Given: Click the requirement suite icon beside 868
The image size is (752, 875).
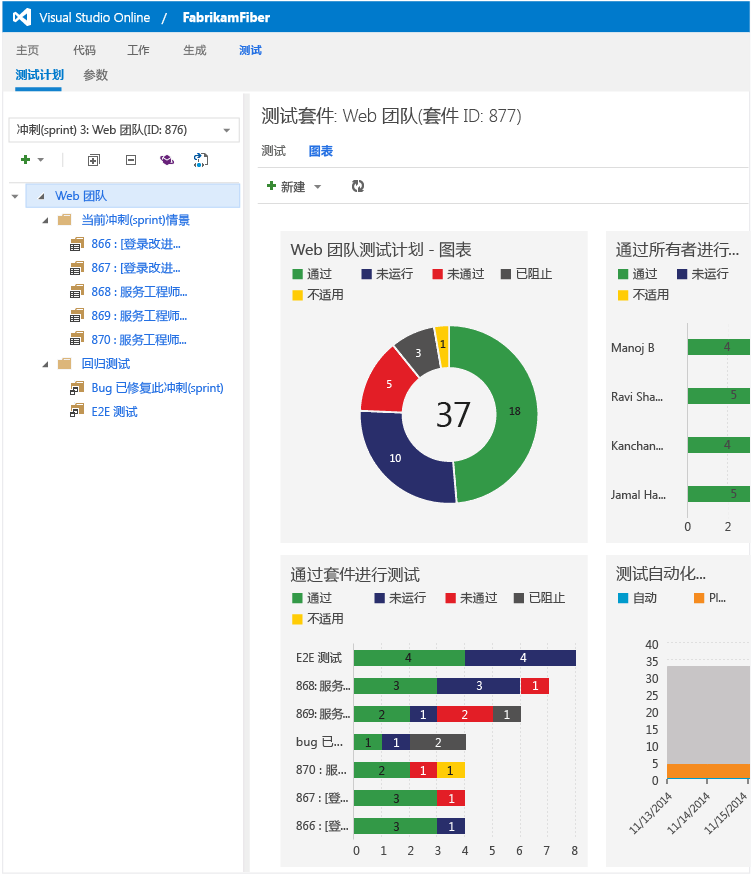Looking at the screenshot, I should coord(77,292).
